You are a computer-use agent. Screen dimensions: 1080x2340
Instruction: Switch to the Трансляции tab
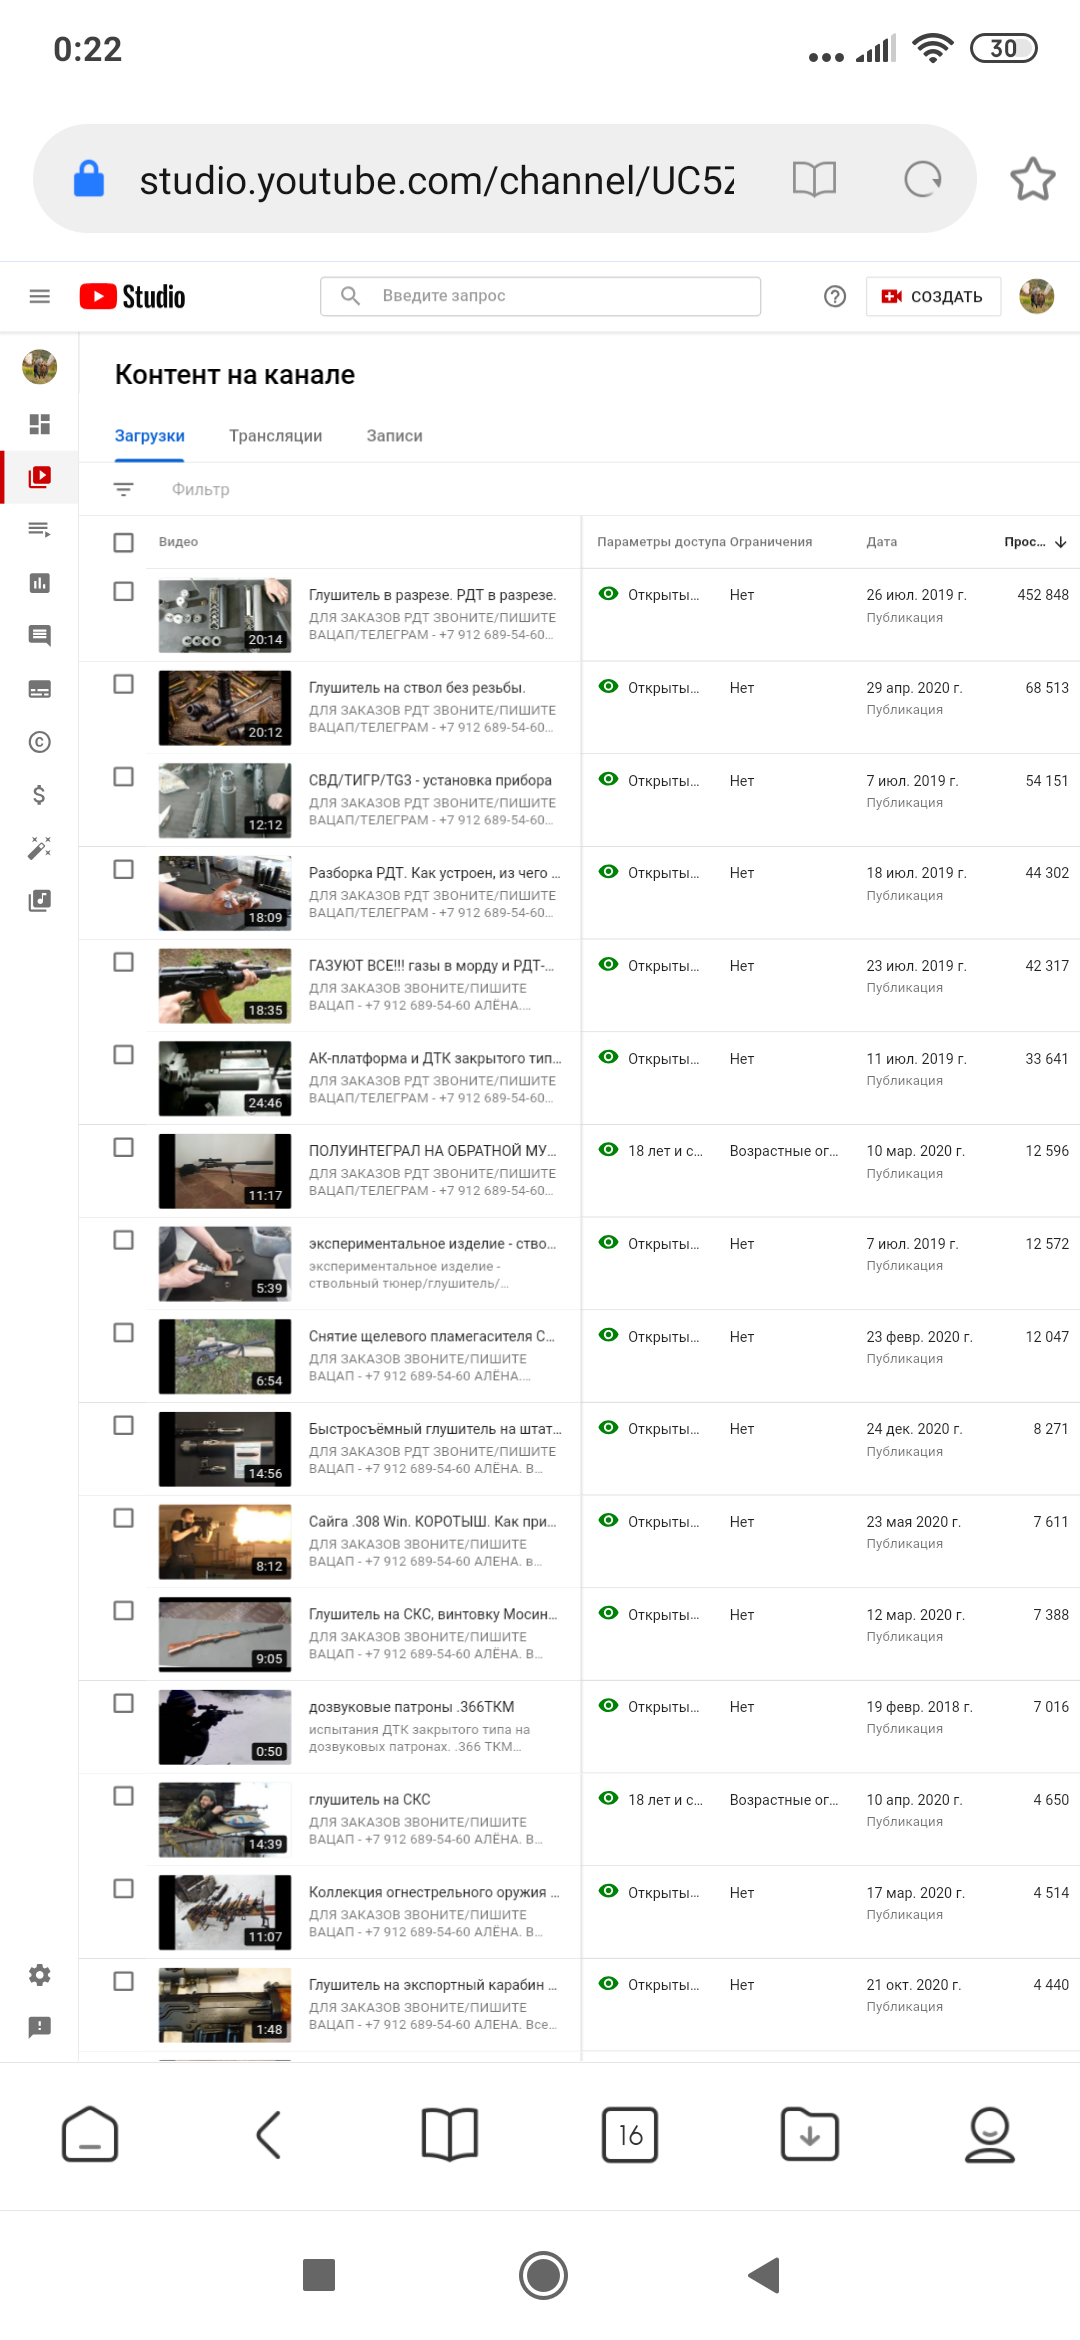[x=275, y=436]
